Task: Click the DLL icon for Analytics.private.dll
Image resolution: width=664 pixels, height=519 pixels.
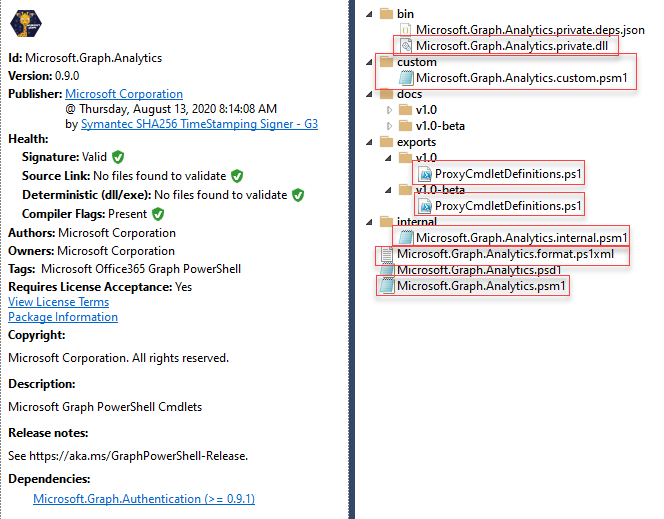Action: [x=406, y=46]
